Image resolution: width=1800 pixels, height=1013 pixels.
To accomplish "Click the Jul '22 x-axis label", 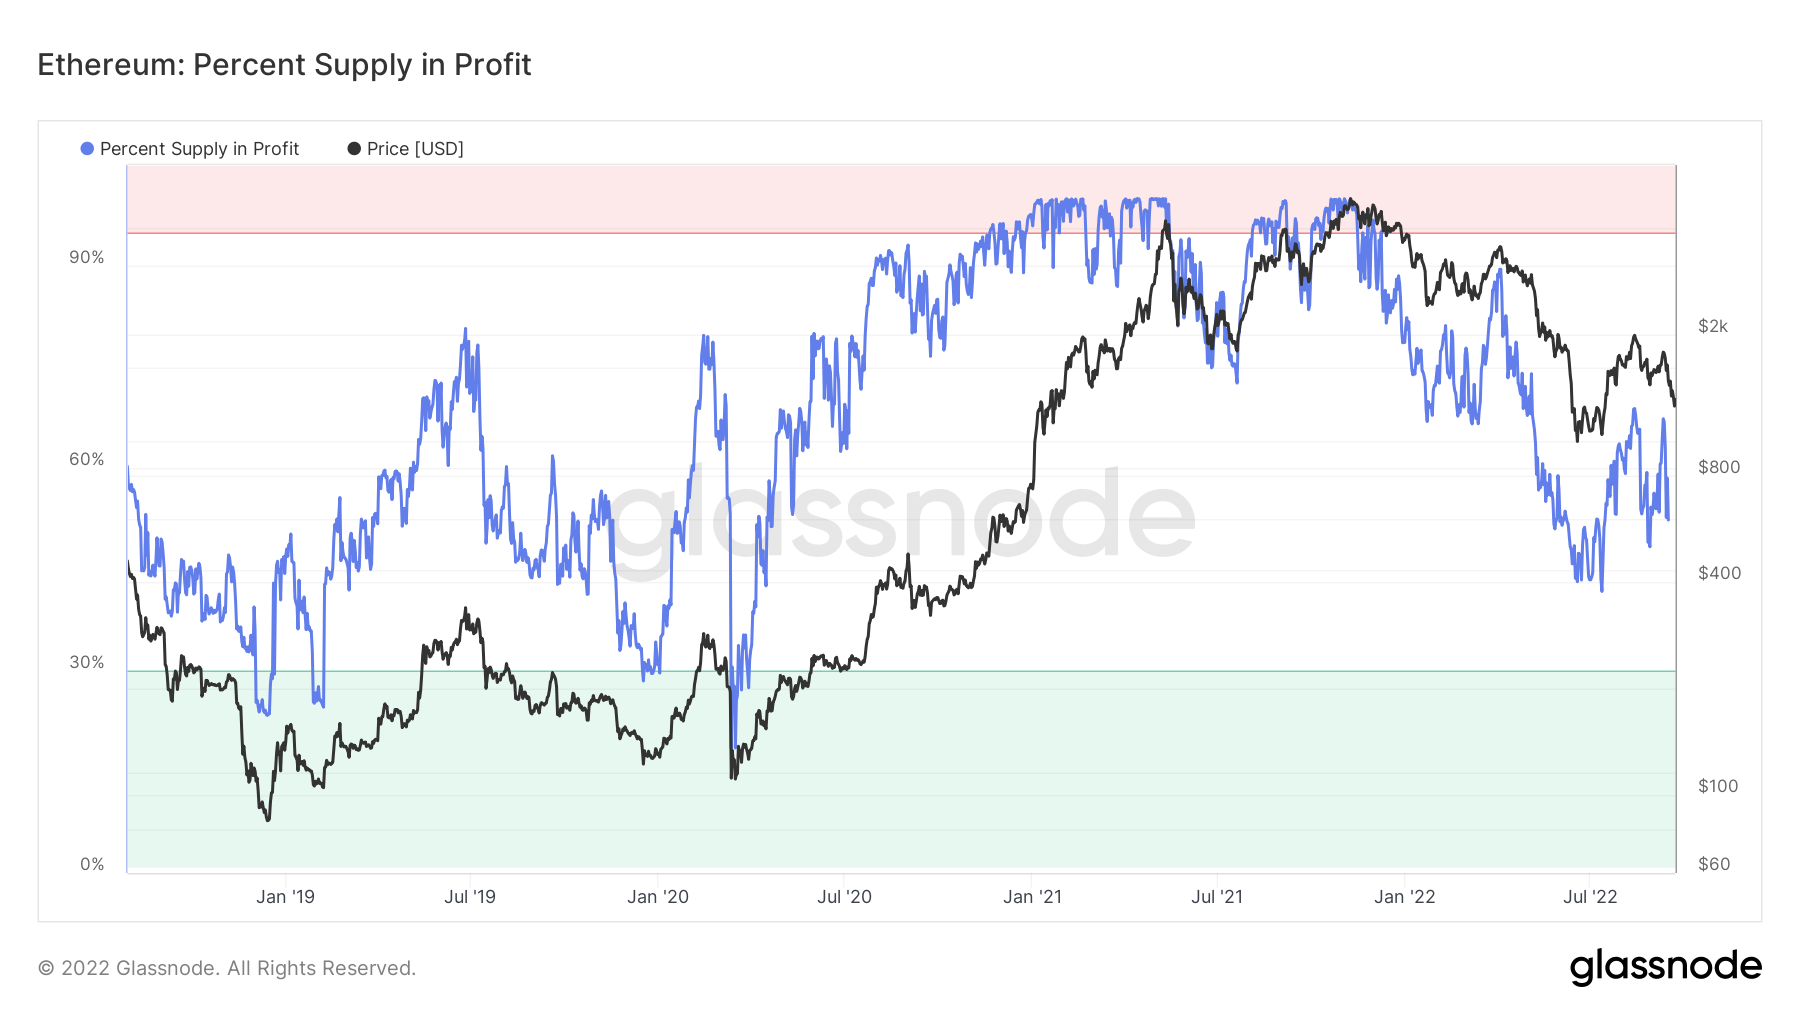I will point(1590,897).
